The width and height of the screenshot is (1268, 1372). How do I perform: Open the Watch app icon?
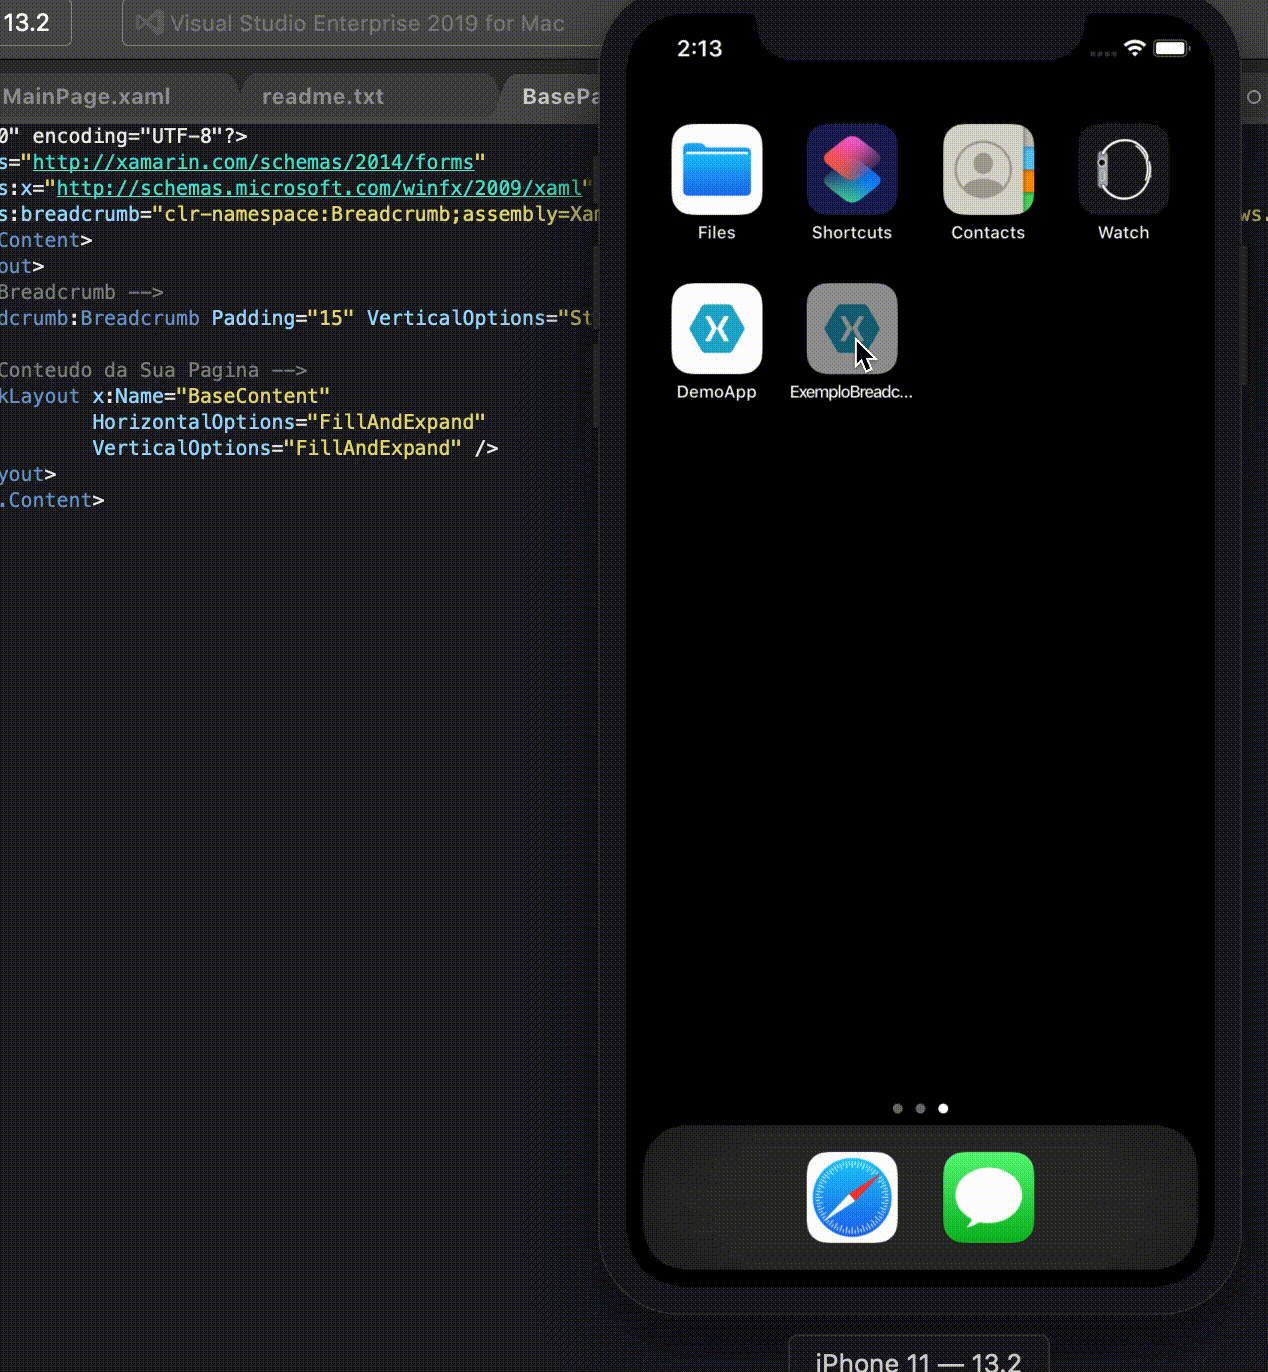[1124, 169]
